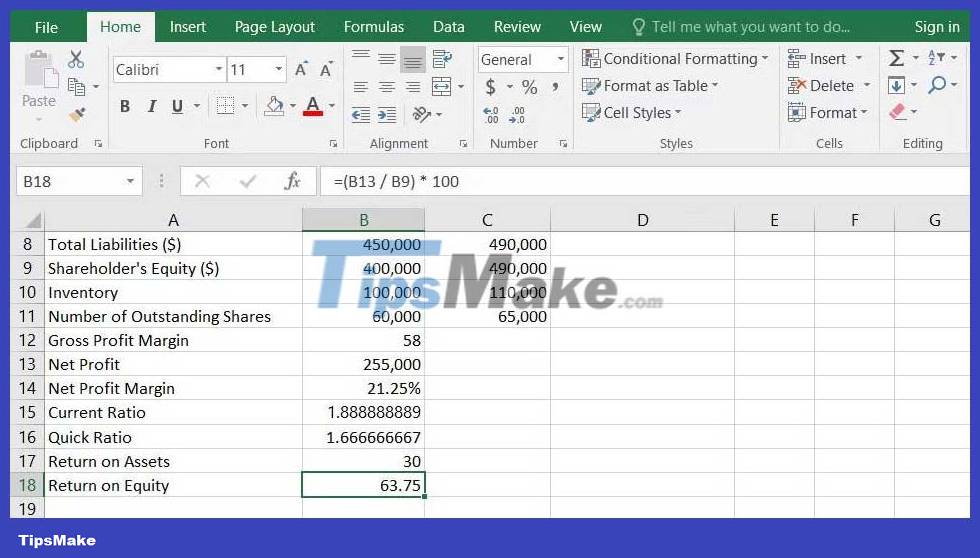Click Merge and Center icon

(441, 87)
